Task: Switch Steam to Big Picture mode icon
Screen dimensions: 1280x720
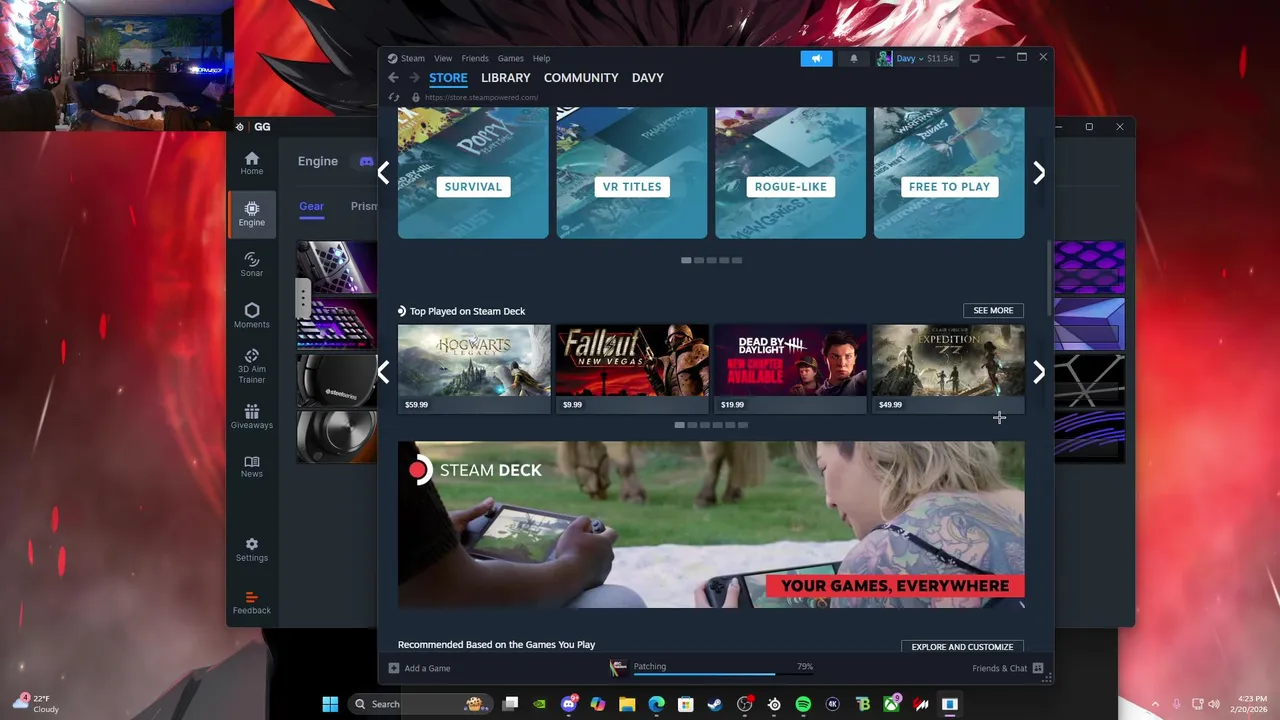Action: click(x=974, y=58)
